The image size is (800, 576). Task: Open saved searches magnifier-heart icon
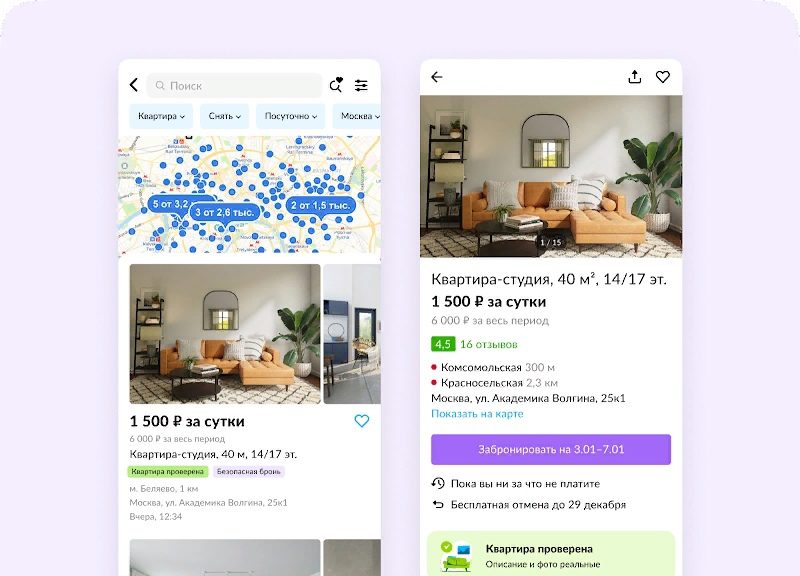(x=336, y=85)
